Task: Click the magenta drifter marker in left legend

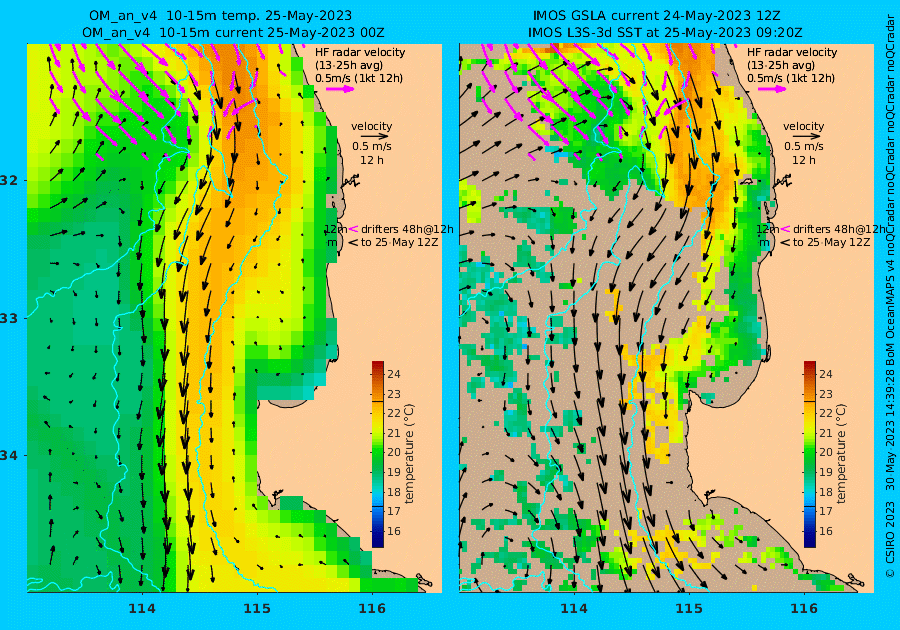Action: coord(352,229)
